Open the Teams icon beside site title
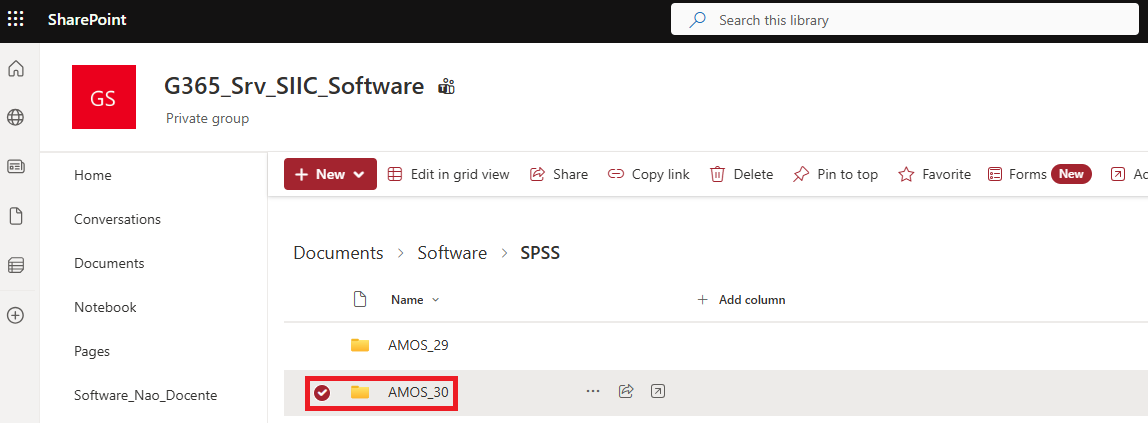 446,87
